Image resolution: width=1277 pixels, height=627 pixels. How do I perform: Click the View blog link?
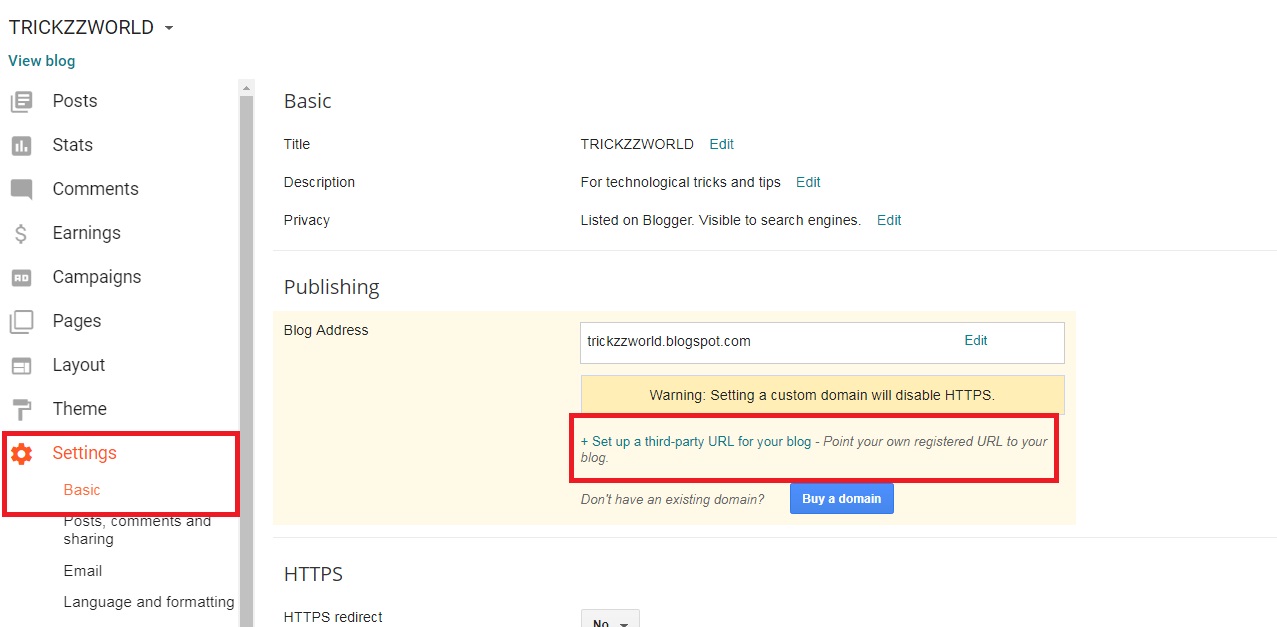pyautogui.click(x=41, y=60)
